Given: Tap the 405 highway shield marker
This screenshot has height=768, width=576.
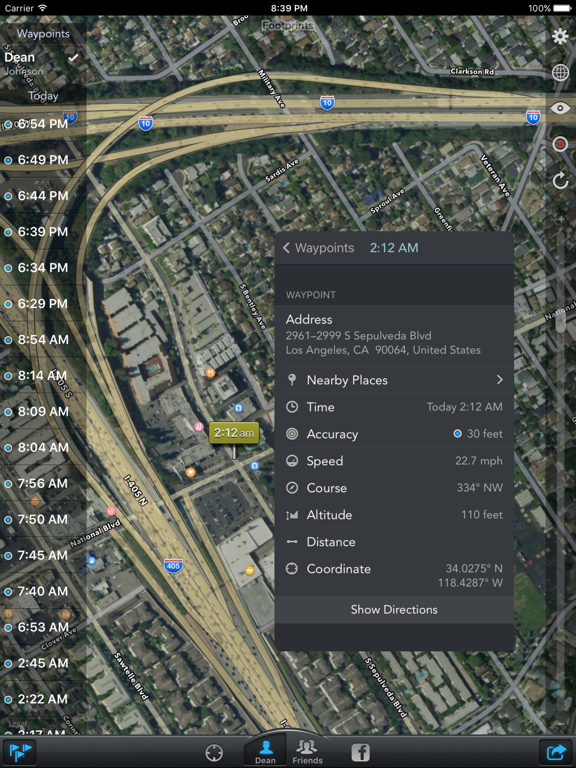Looking at the screenshot, I should coord(173,566).
